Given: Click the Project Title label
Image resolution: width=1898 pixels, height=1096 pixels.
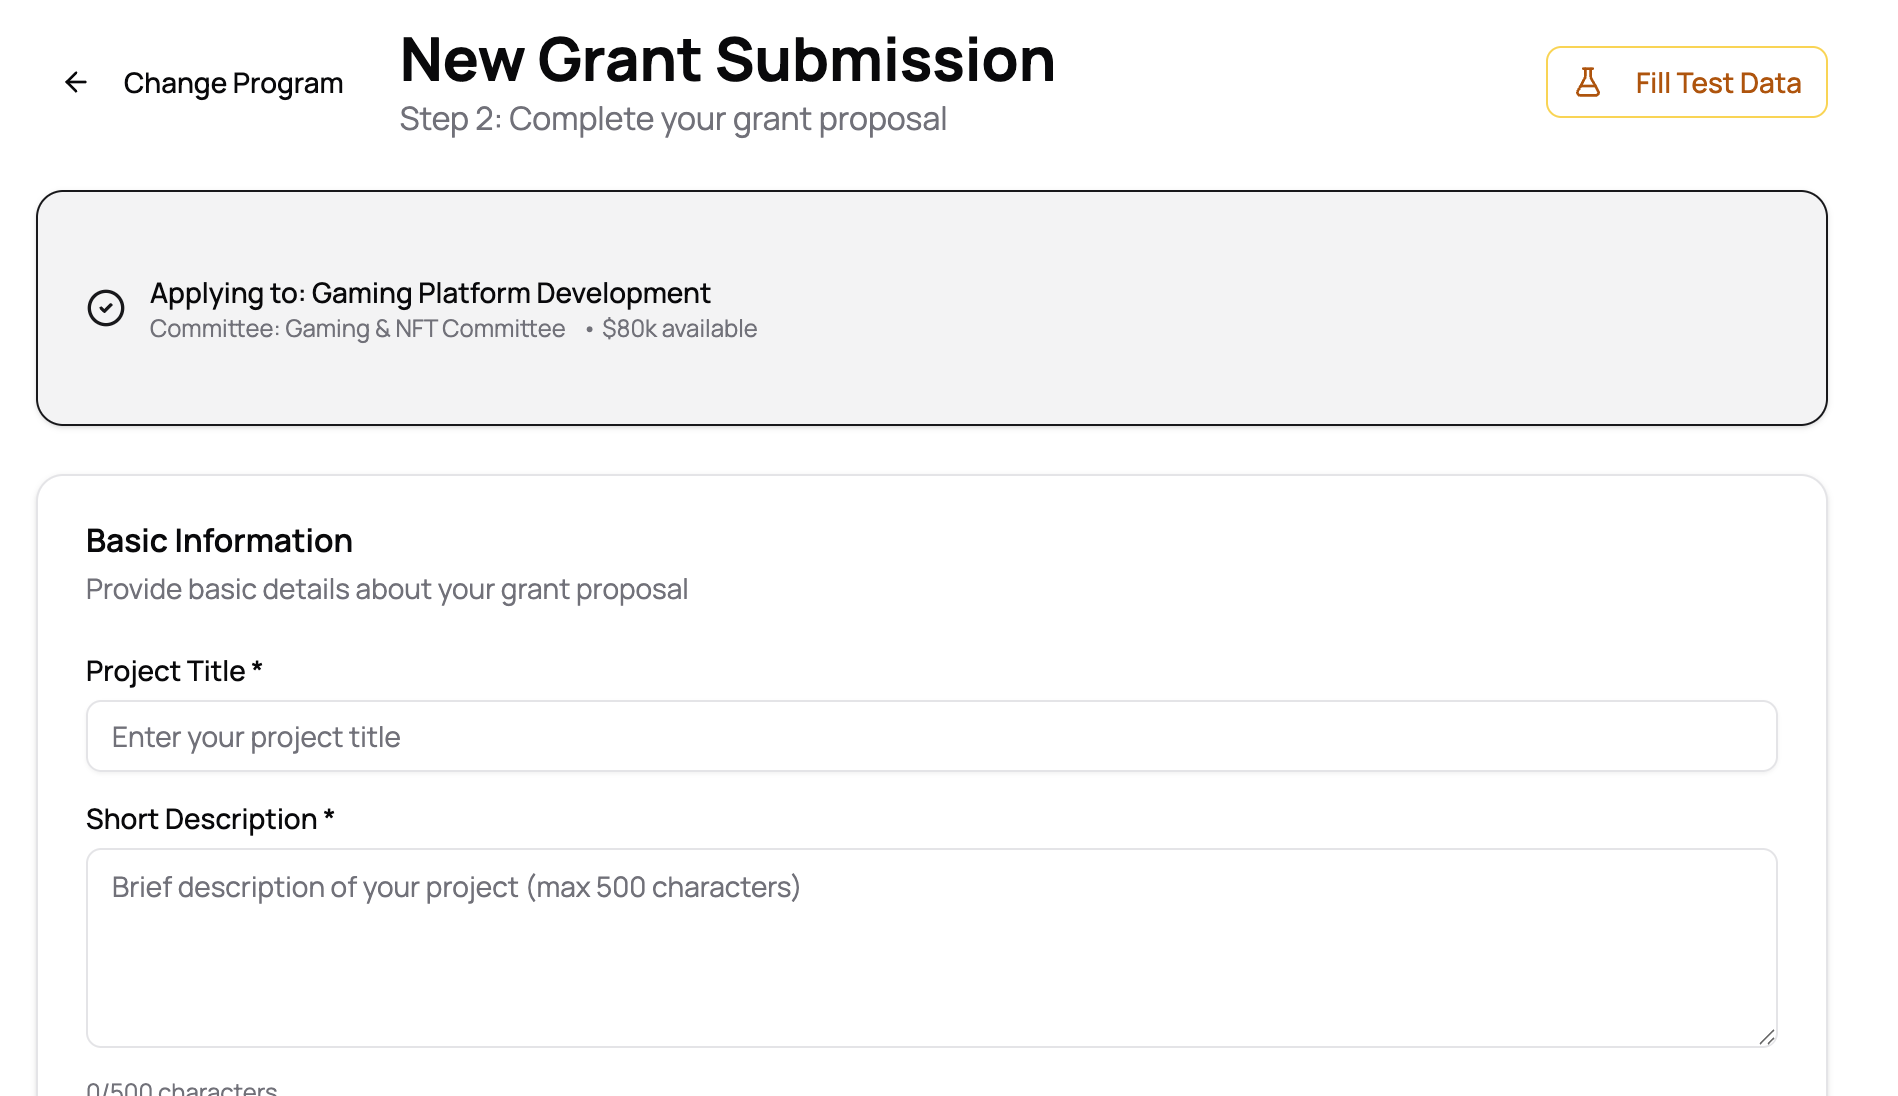Looking at the screenshot, I should (x=166, y=671).
